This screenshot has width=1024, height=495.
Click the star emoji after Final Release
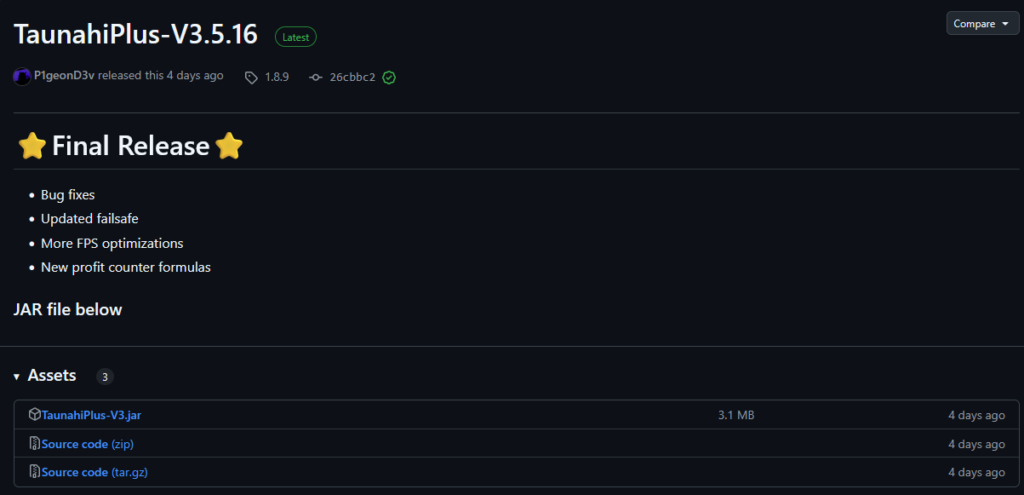click(229, 147)
